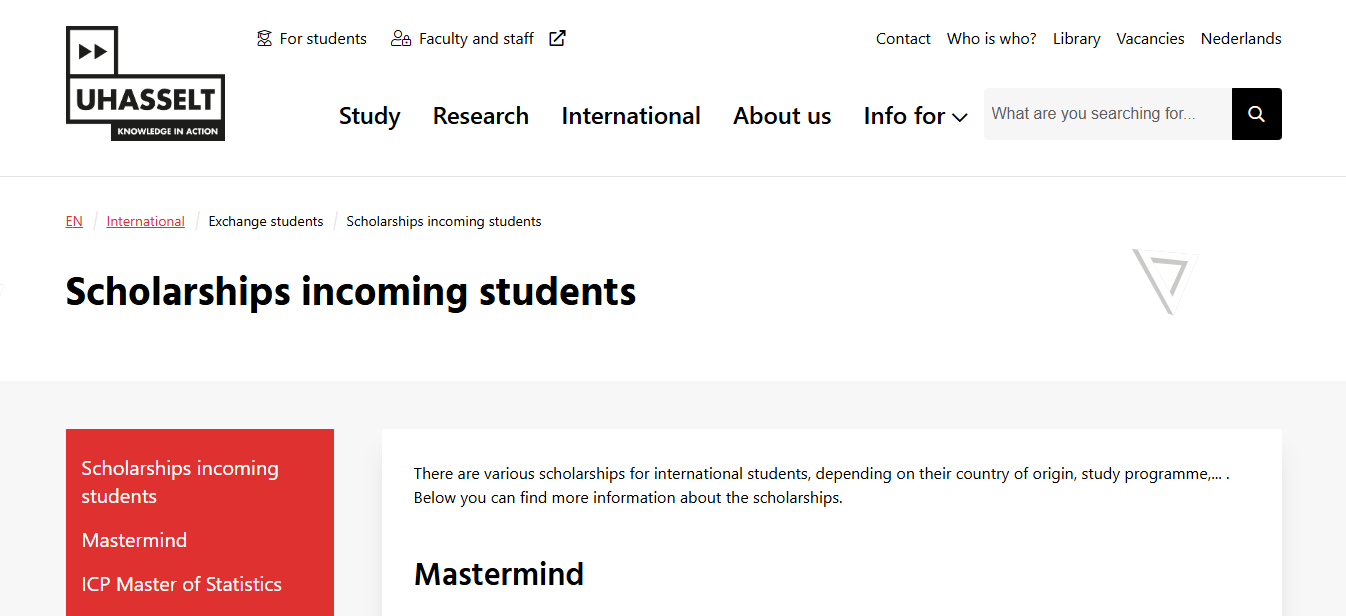Click the UHasselt logo
1346x616 pixels.
click(145, 84)
